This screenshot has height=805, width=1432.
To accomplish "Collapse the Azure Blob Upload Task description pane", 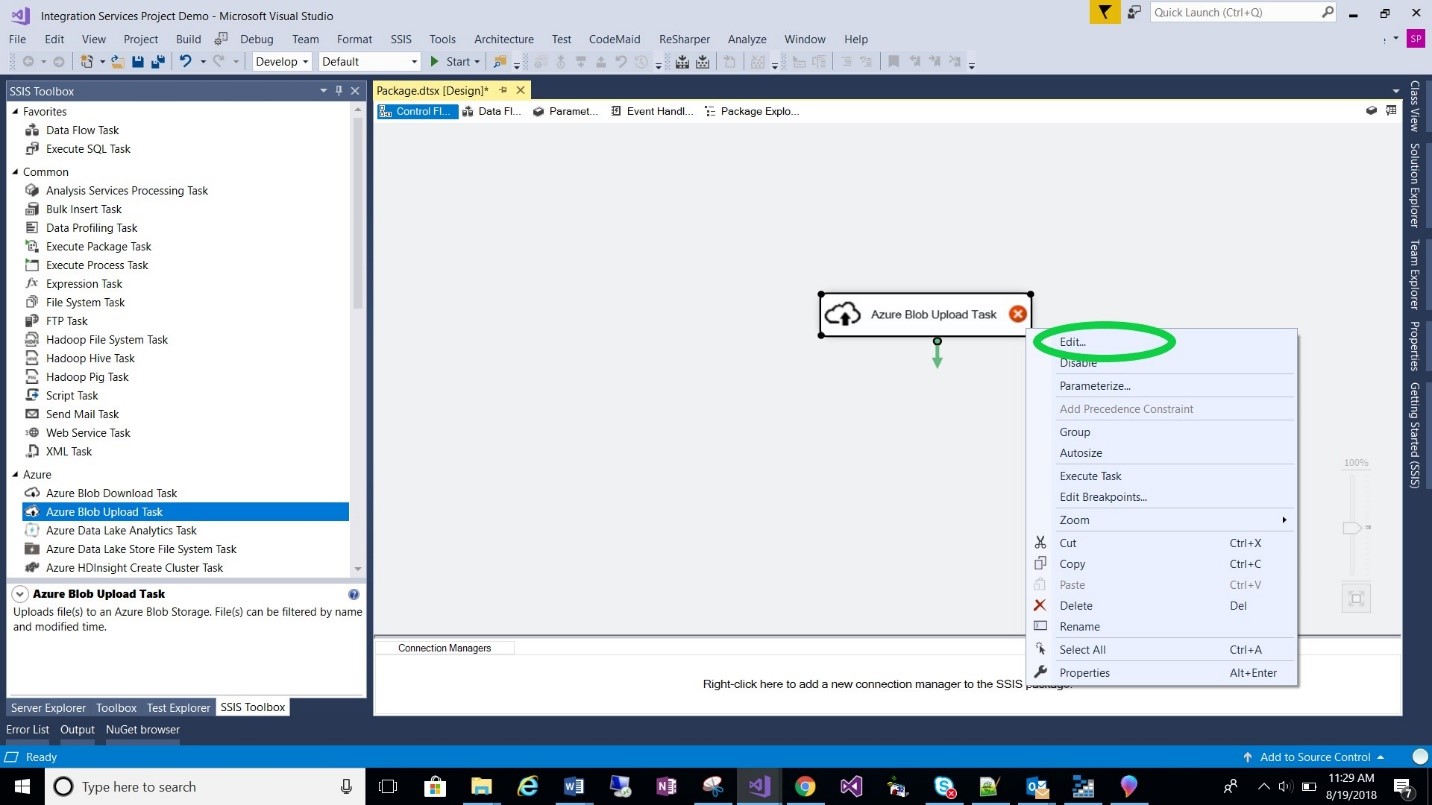I will (19, 594).
